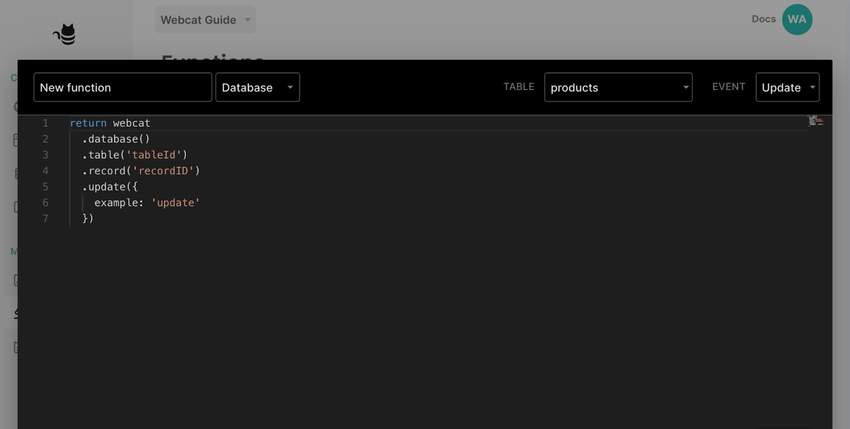Viewport: 850px width, 429px height.
Task: Open the Docs link
Action: click(x=763, y=19)
